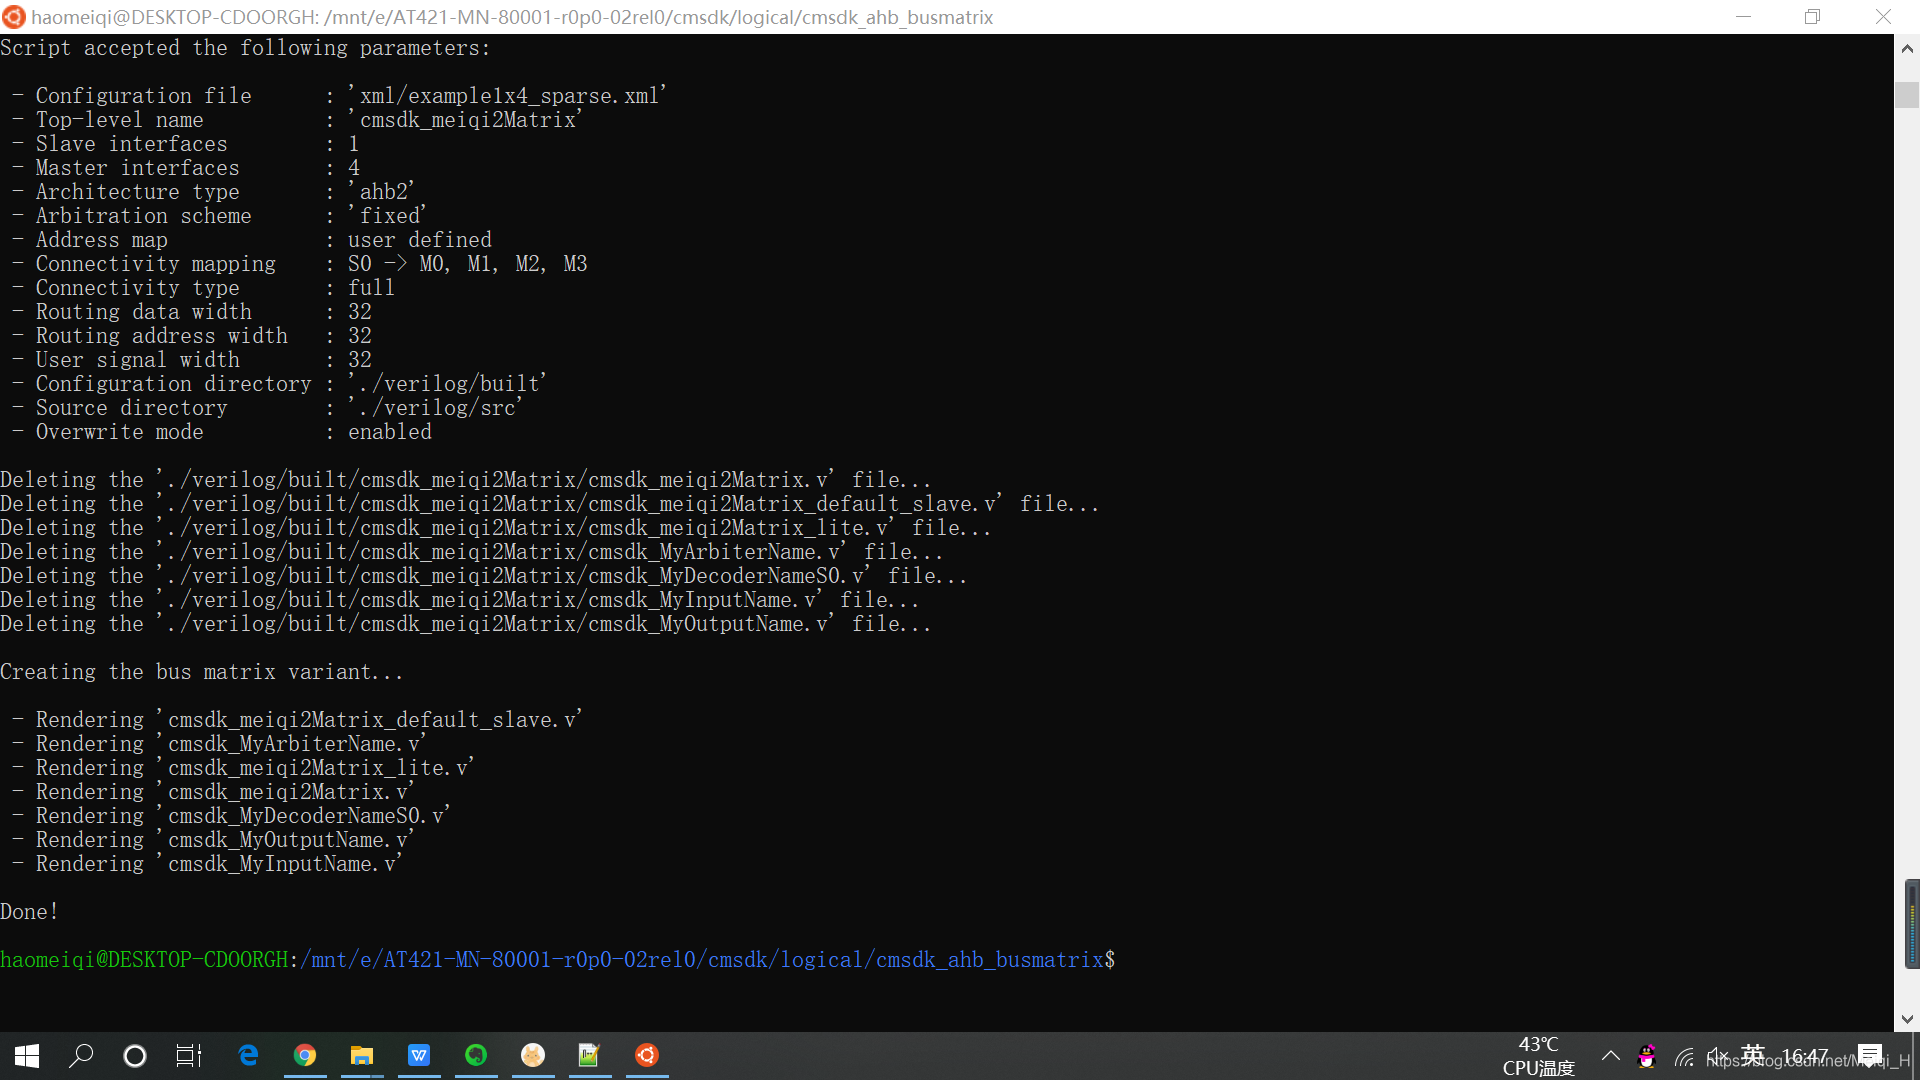The height and width of the screenshot is (1080, 1920).
Task: Click the Ubuntu icon in the title bar
Action: pos(13,17)
